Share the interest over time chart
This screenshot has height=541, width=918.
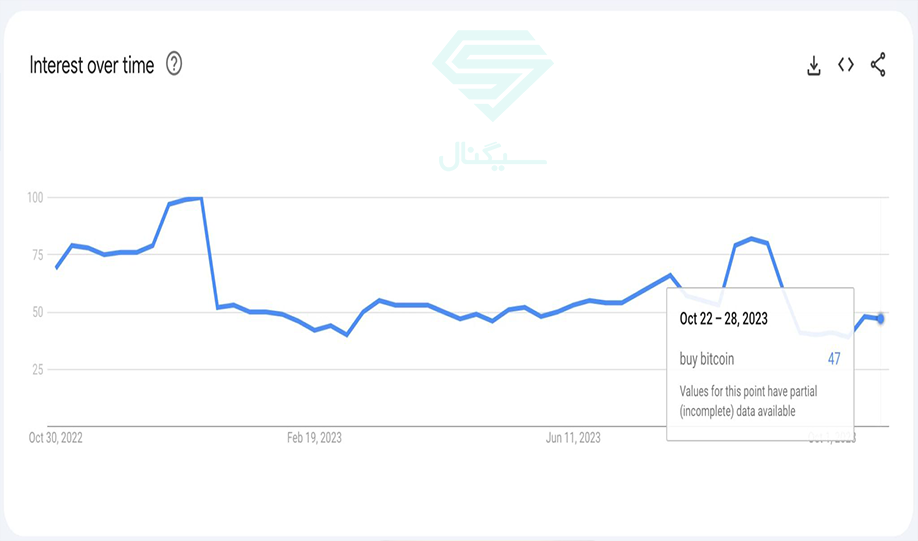878,64
